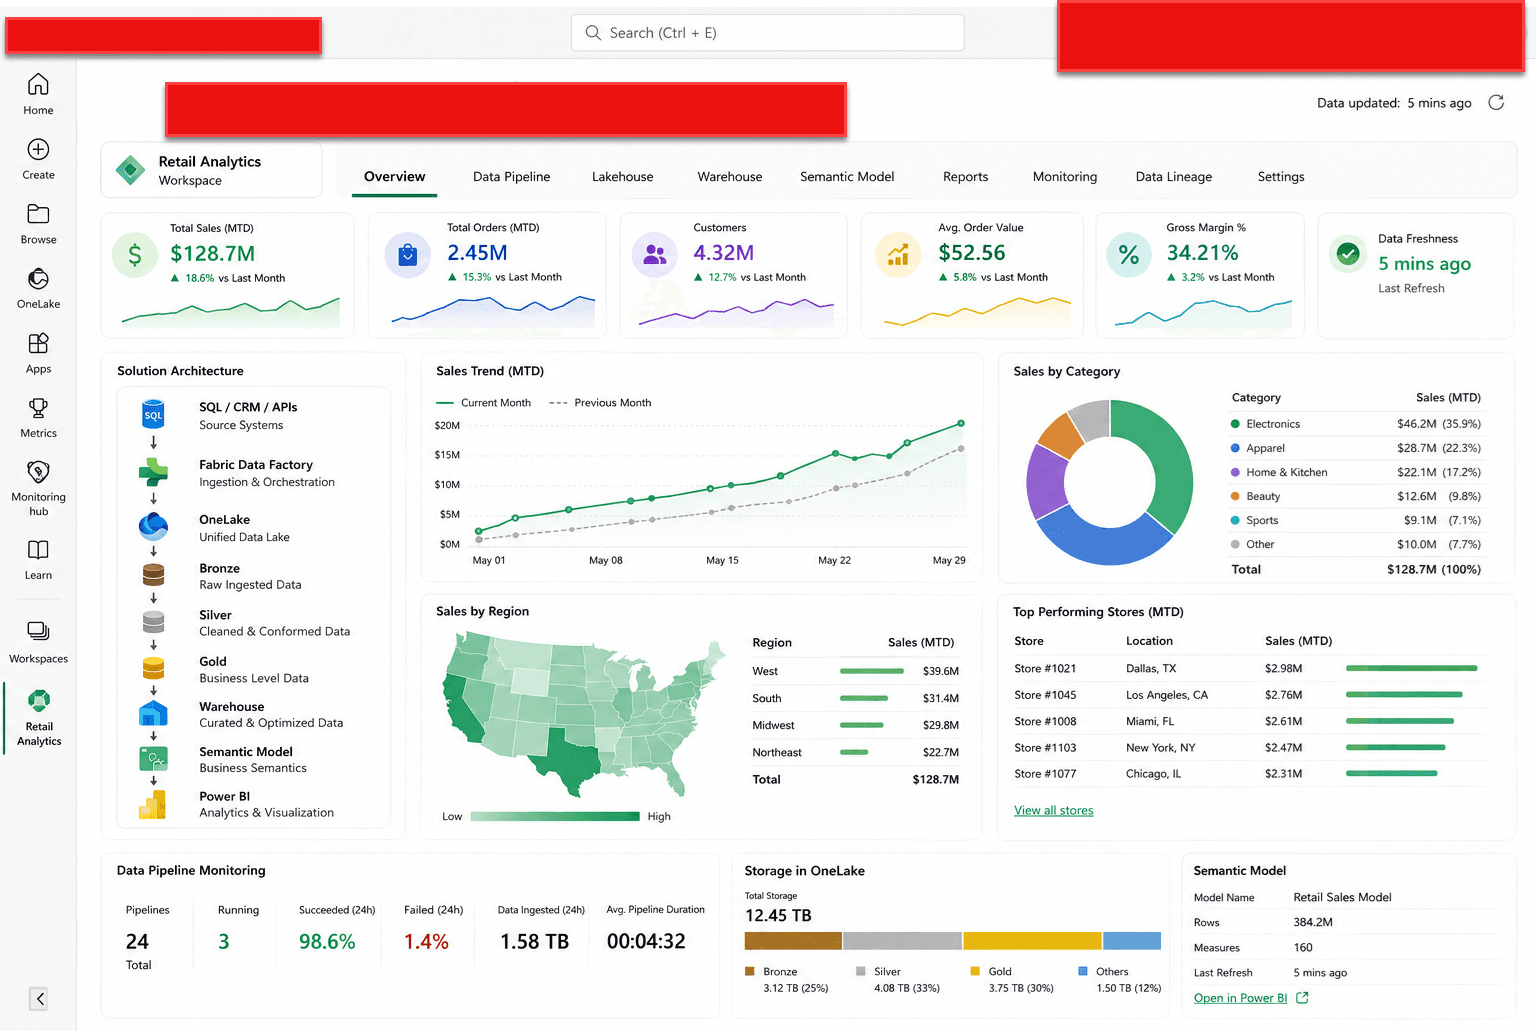Click the Fabric Data Factory icon
Viewport: 1536px width, 1031px height.
click(153, 472)
